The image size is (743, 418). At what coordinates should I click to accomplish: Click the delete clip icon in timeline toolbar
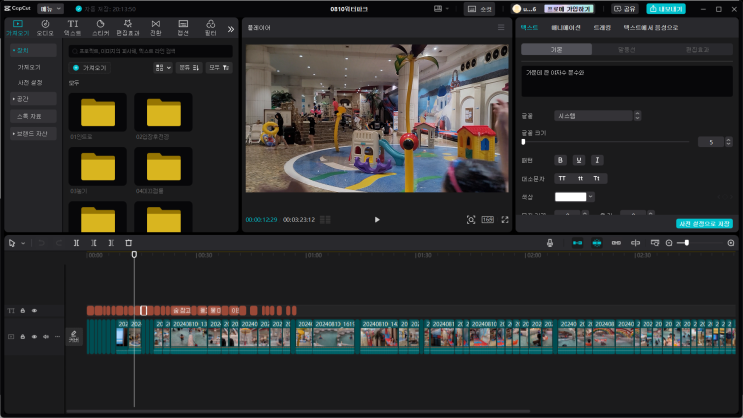coord(128,243)
